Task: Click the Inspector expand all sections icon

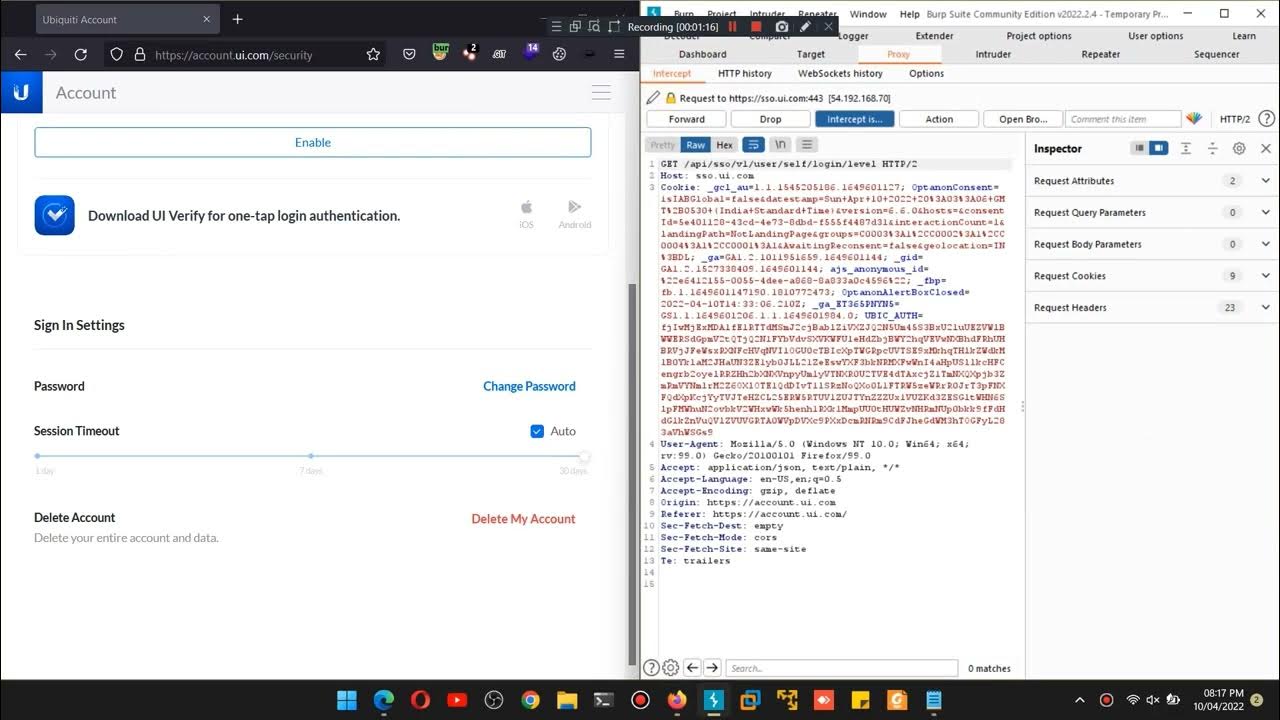Action: [x=1185, y=148]
